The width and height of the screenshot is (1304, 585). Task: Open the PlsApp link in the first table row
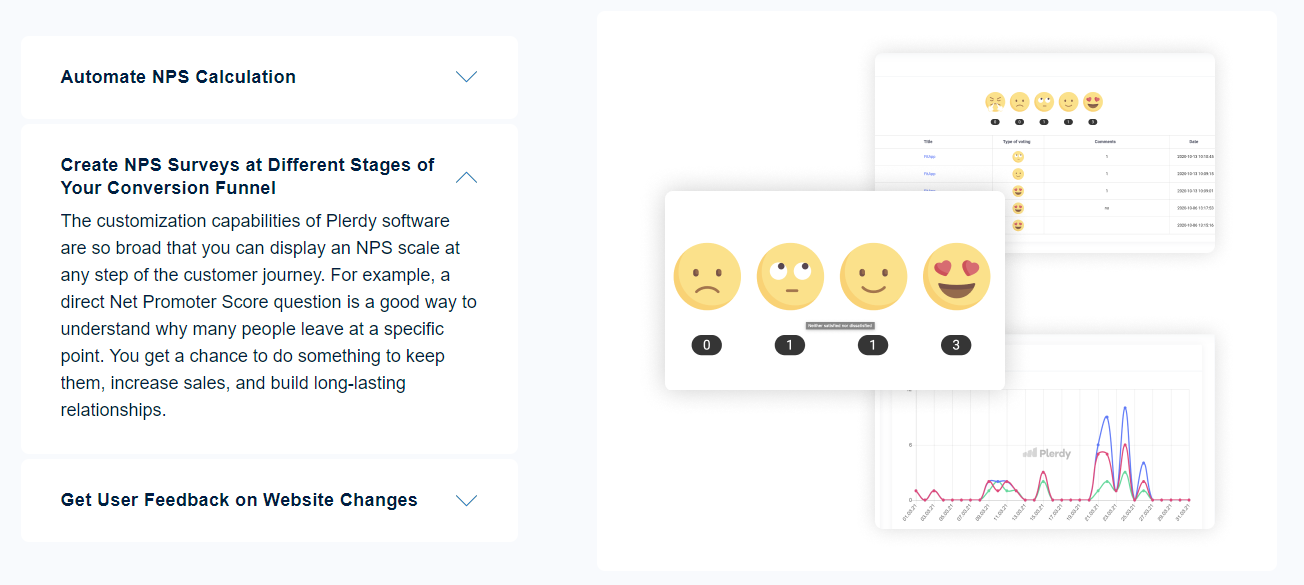[x=929, y=156]
